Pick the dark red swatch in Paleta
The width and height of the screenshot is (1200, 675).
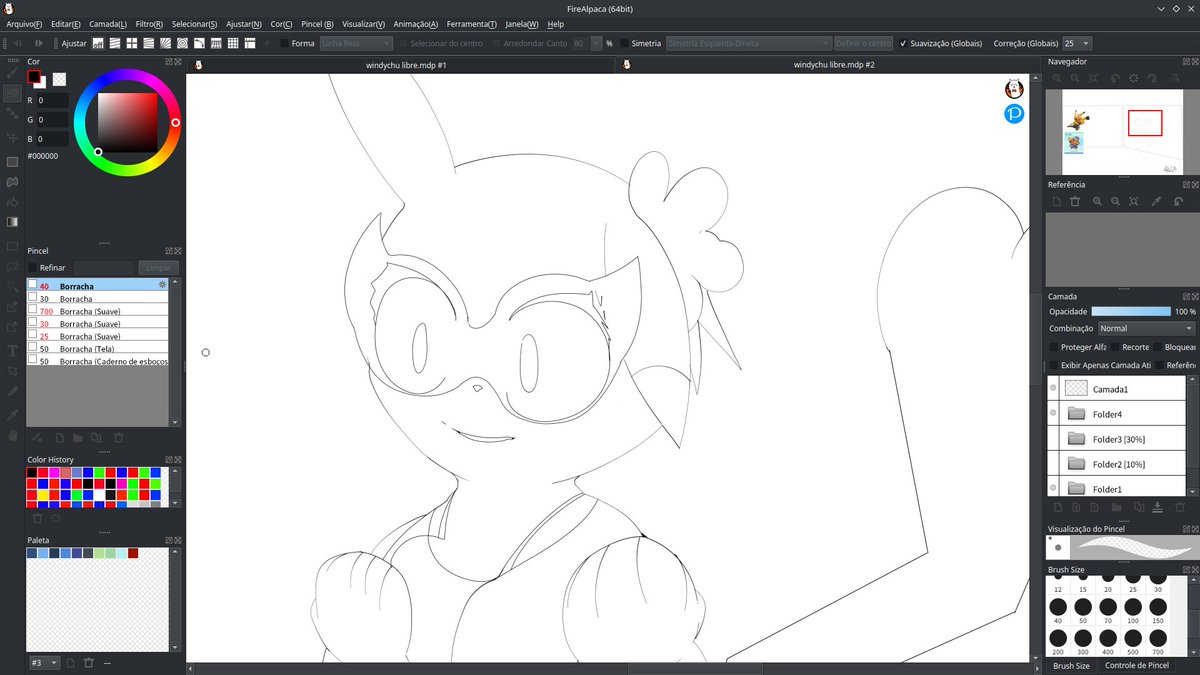pyautogui.click(x=132, y=553)
